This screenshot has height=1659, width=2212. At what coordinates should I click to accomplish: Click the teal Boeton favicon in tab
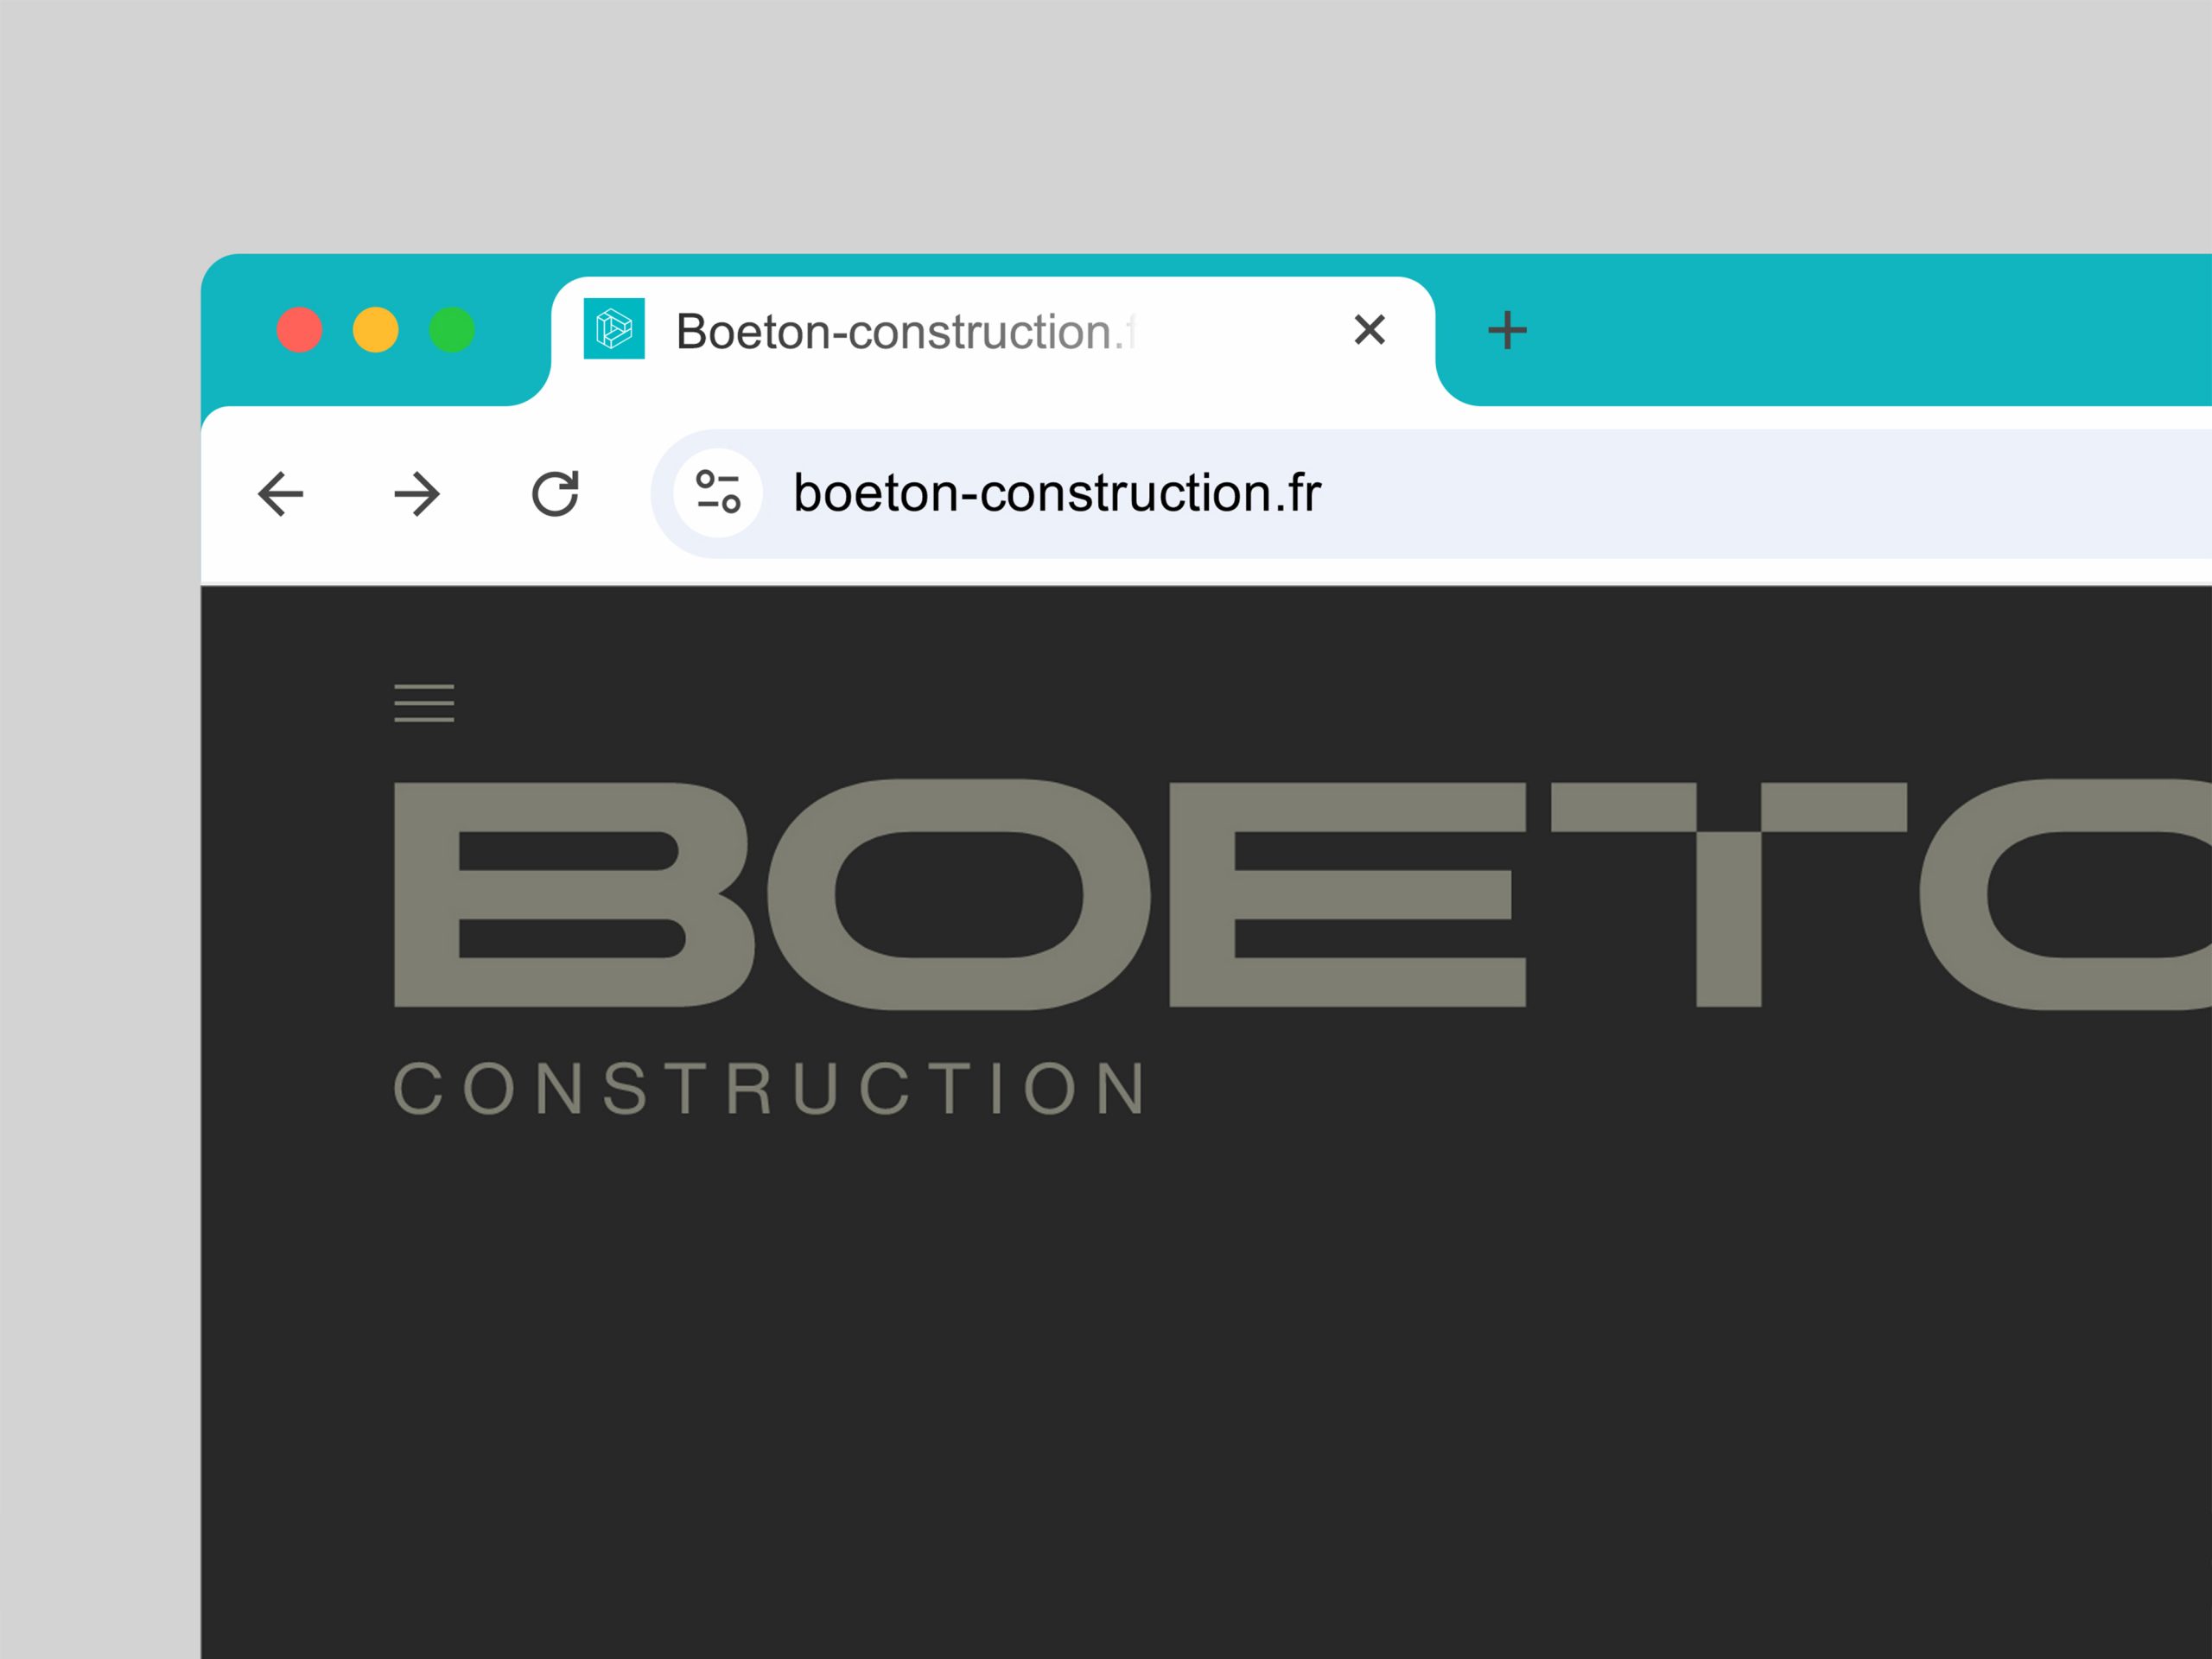[614, 329]
